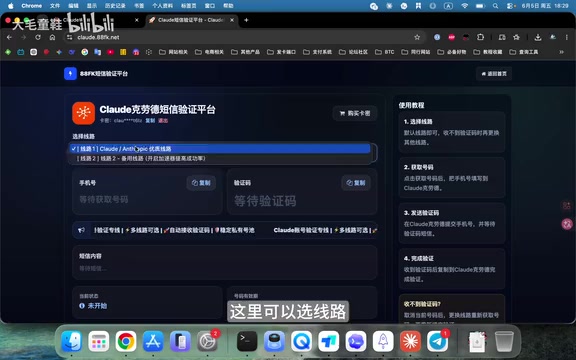Viewport: 576px width, 360px height.
Task: Click the 3. 发送验证码 tutorial card
Action: 451,223
